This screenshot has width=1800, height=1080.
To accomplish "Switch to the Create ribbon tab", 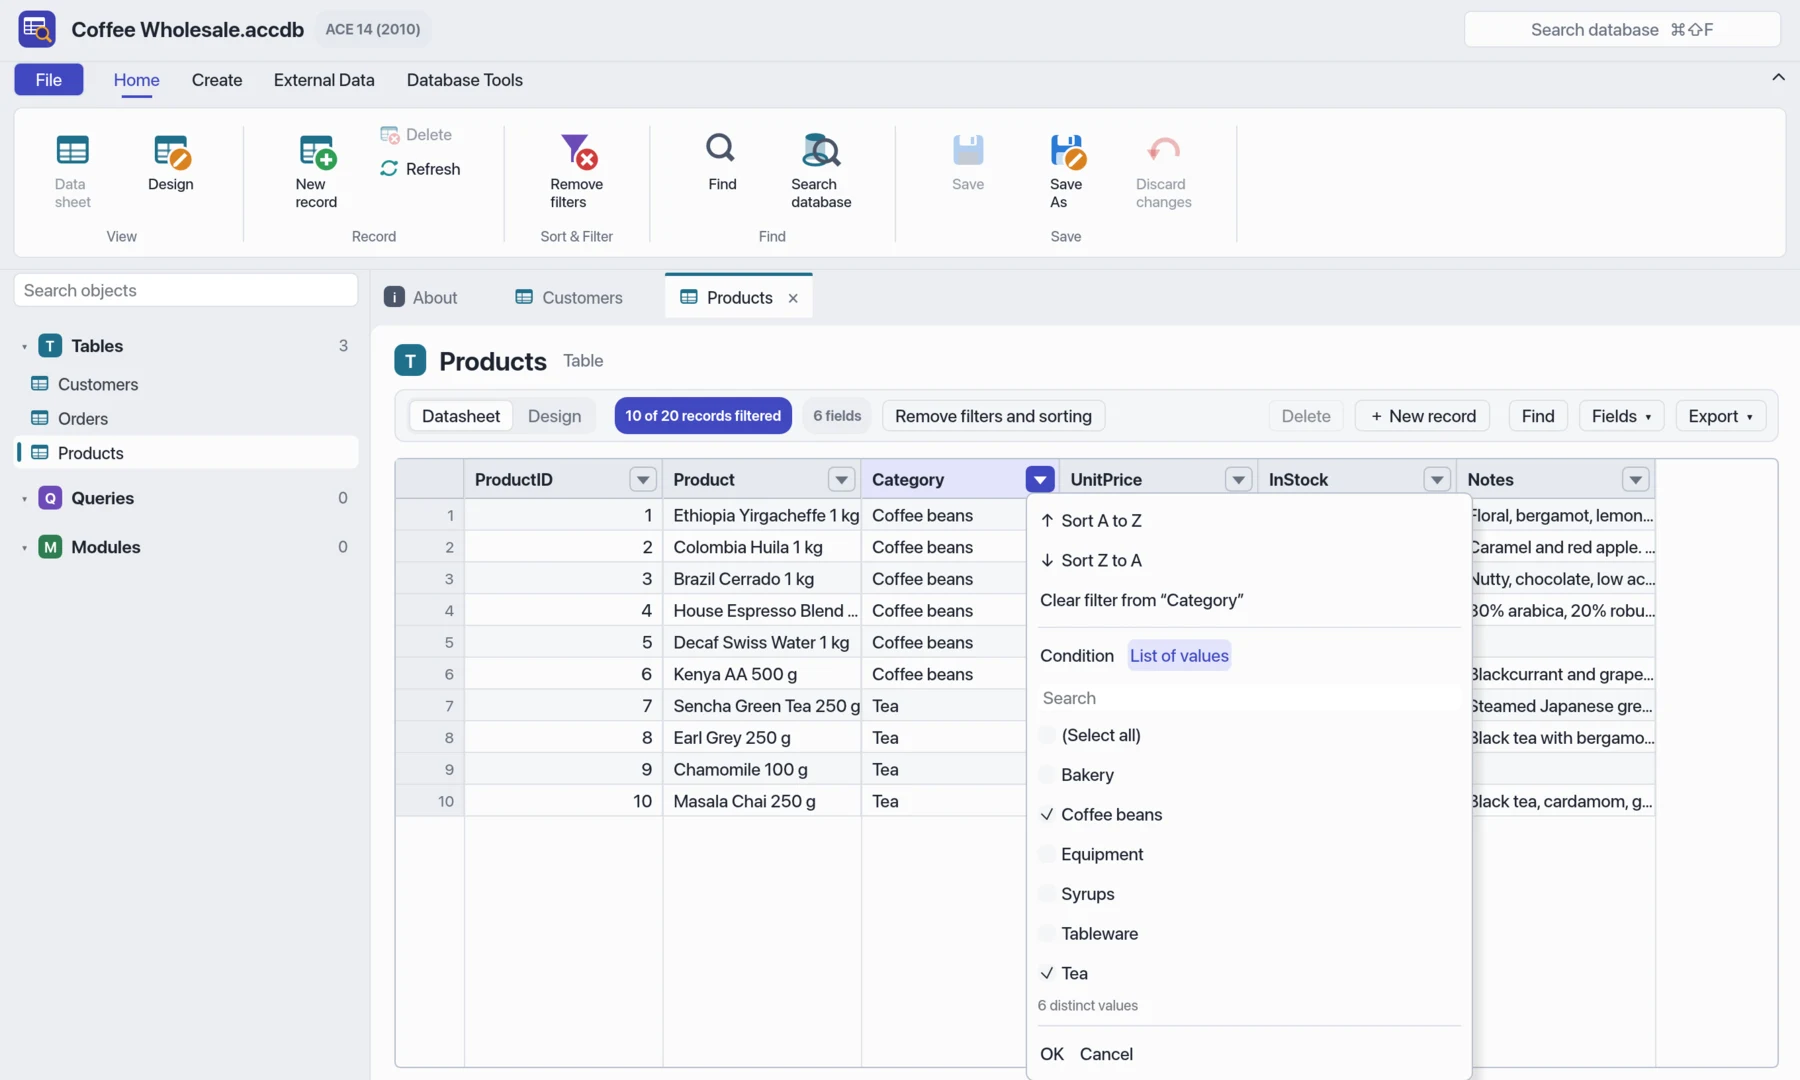I will 217,80.
